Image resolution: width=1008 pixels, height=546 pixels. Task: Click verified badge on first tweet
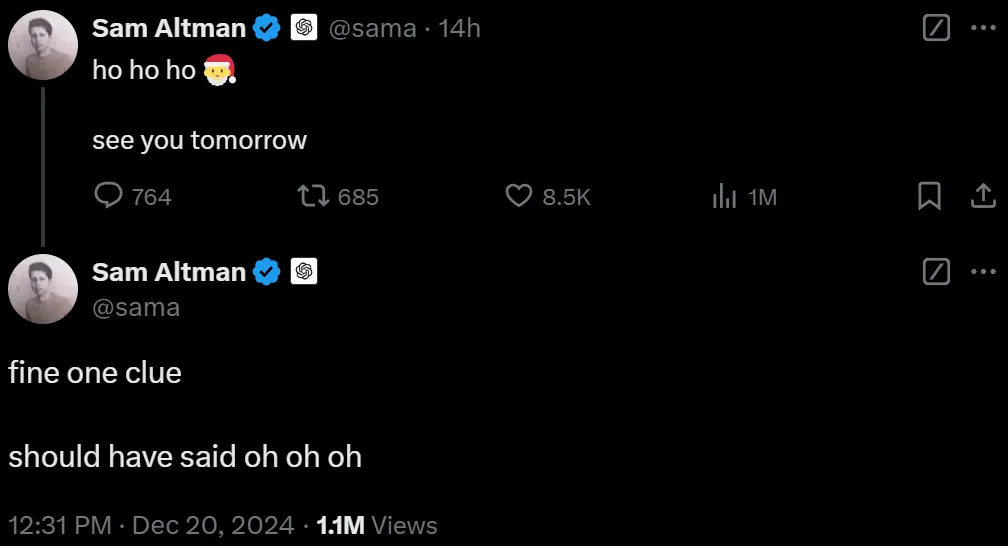[x=267, y=29]
